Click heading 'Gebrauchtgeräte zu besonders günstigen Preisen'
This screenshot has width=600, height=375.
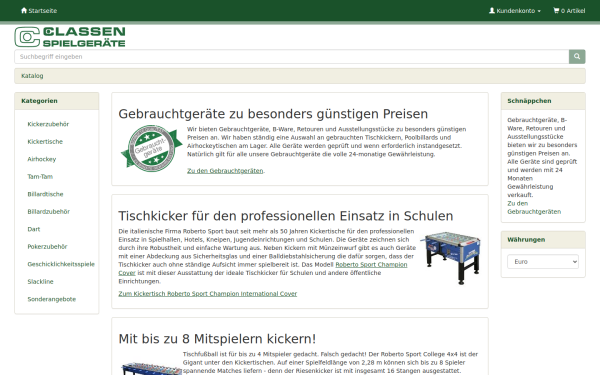273,114
